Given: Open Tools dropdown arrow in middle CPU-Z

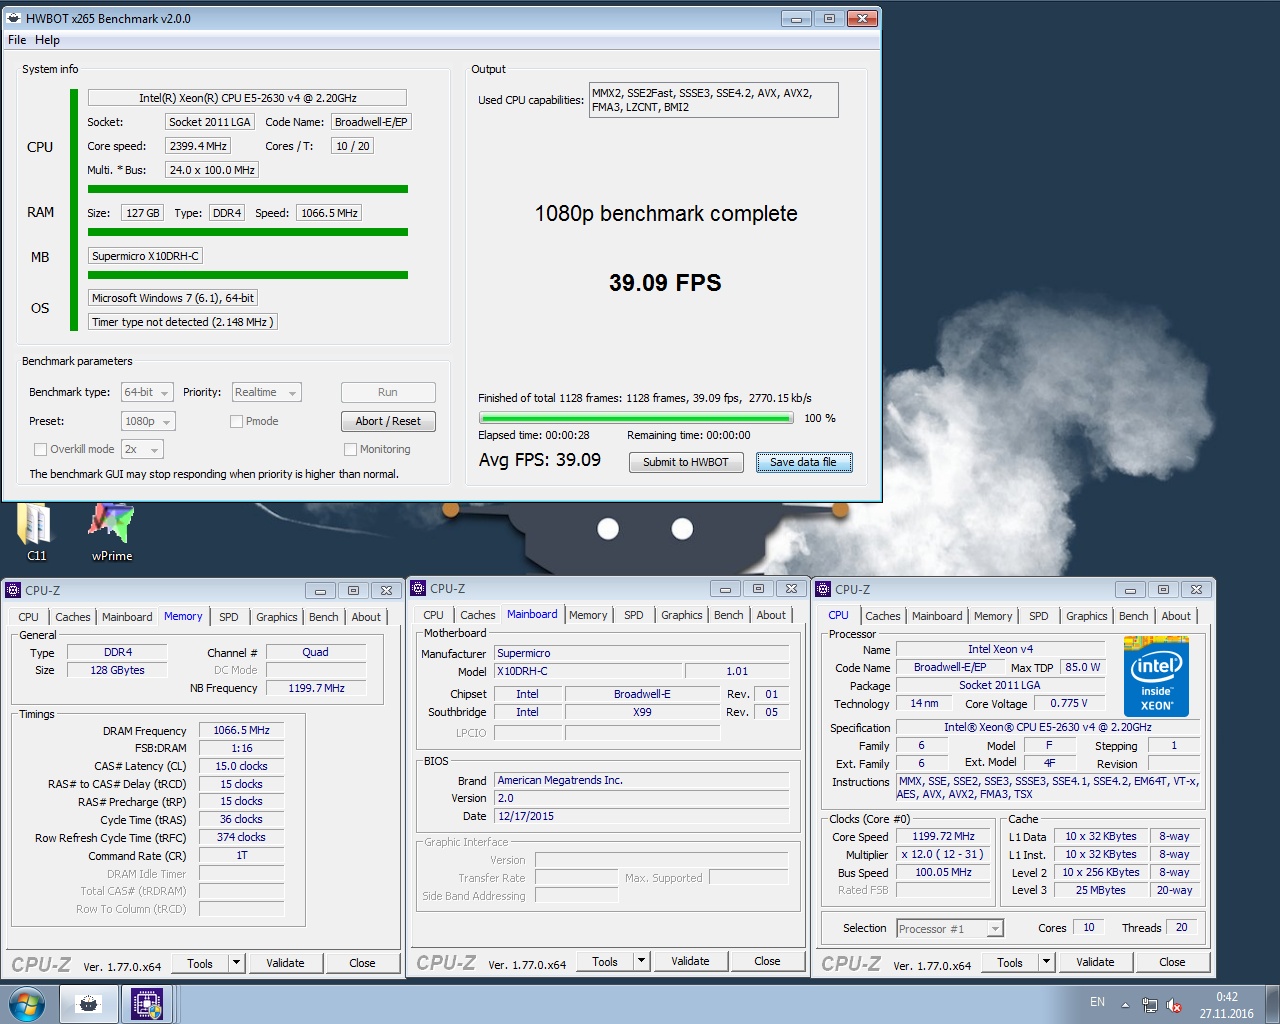Looking at the screenshot, I should [x=642, y=961].
